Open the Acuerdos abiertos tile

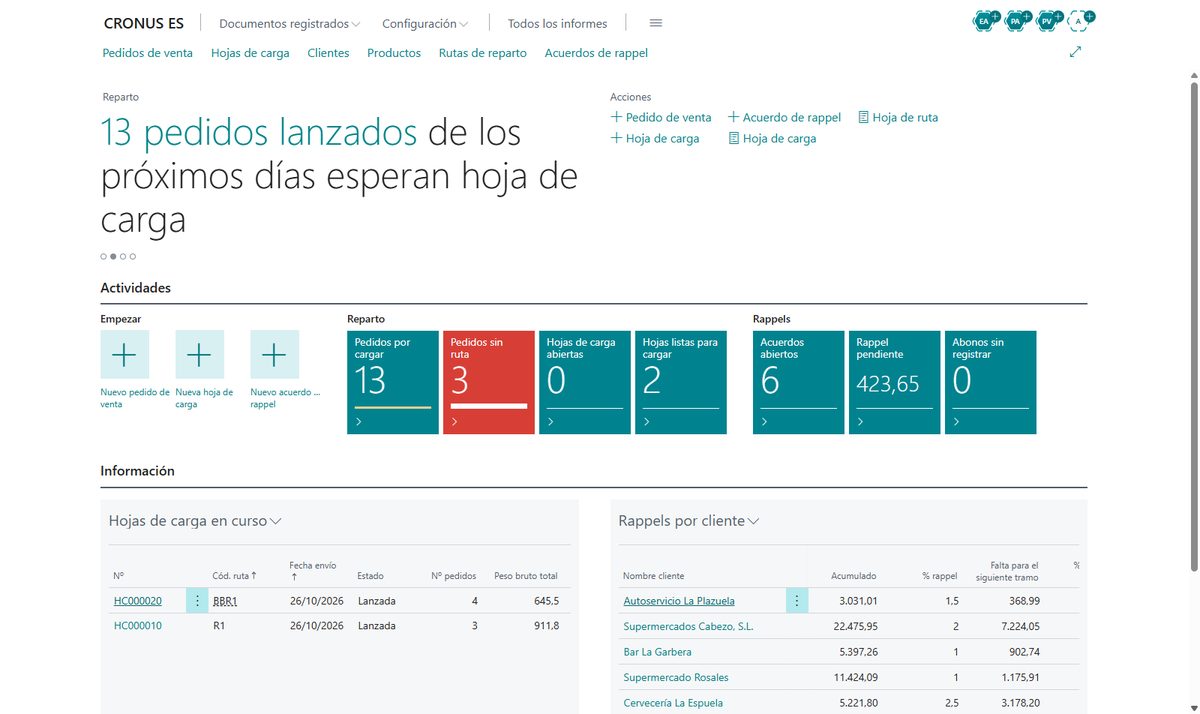(x=799, y=382)
